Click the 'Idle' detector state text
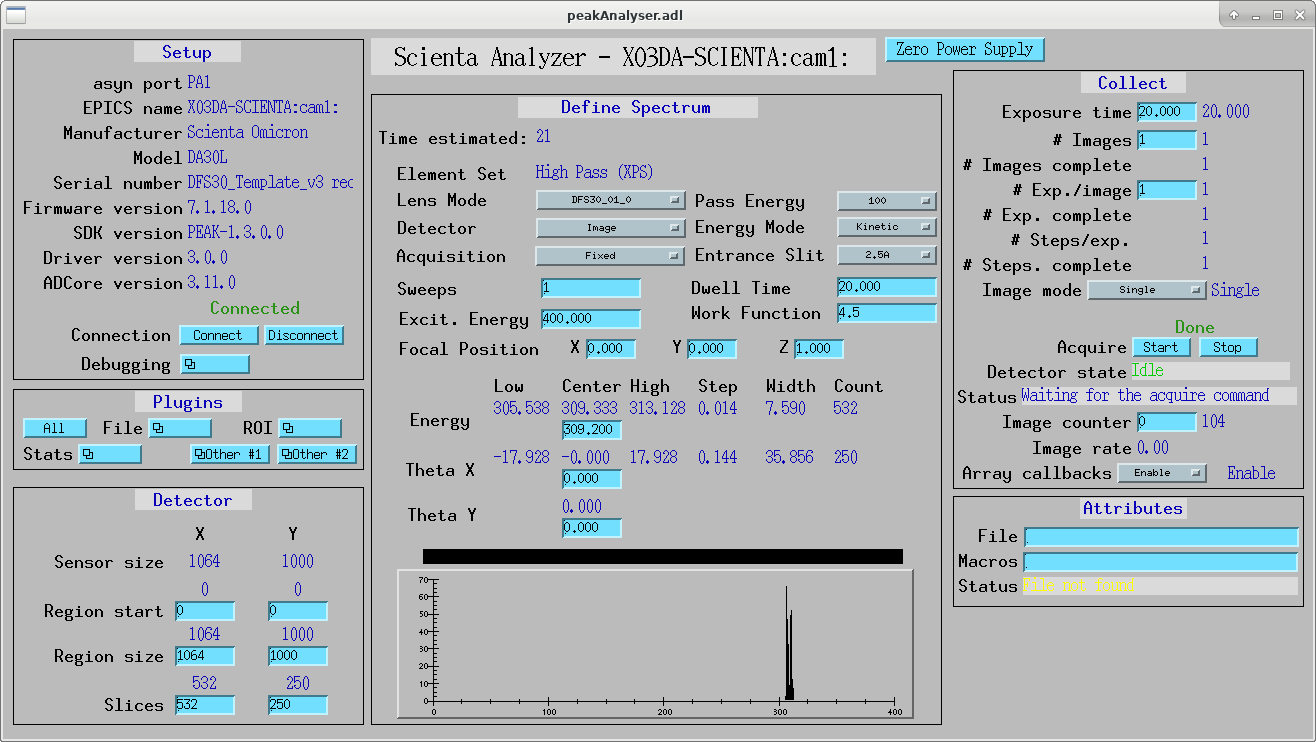 point(1148,371)
